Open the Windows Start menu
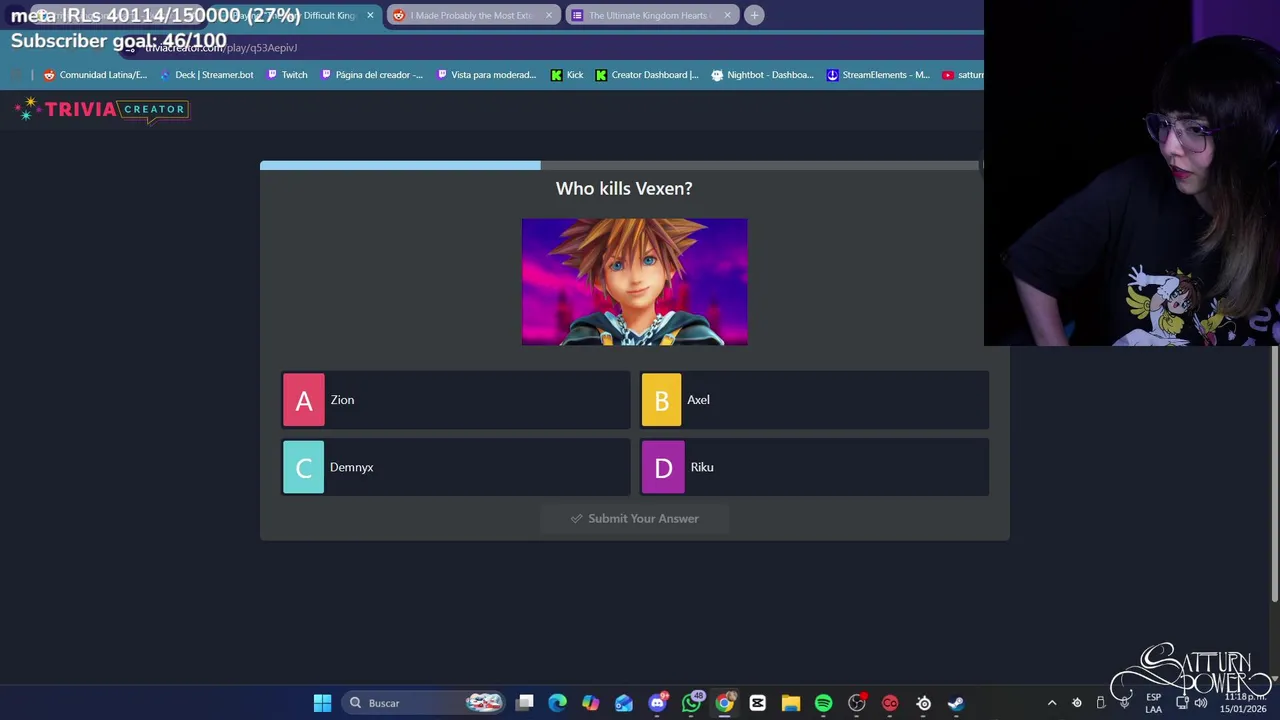The width and height of the screenshot is (1280, 720). [322, 703]
